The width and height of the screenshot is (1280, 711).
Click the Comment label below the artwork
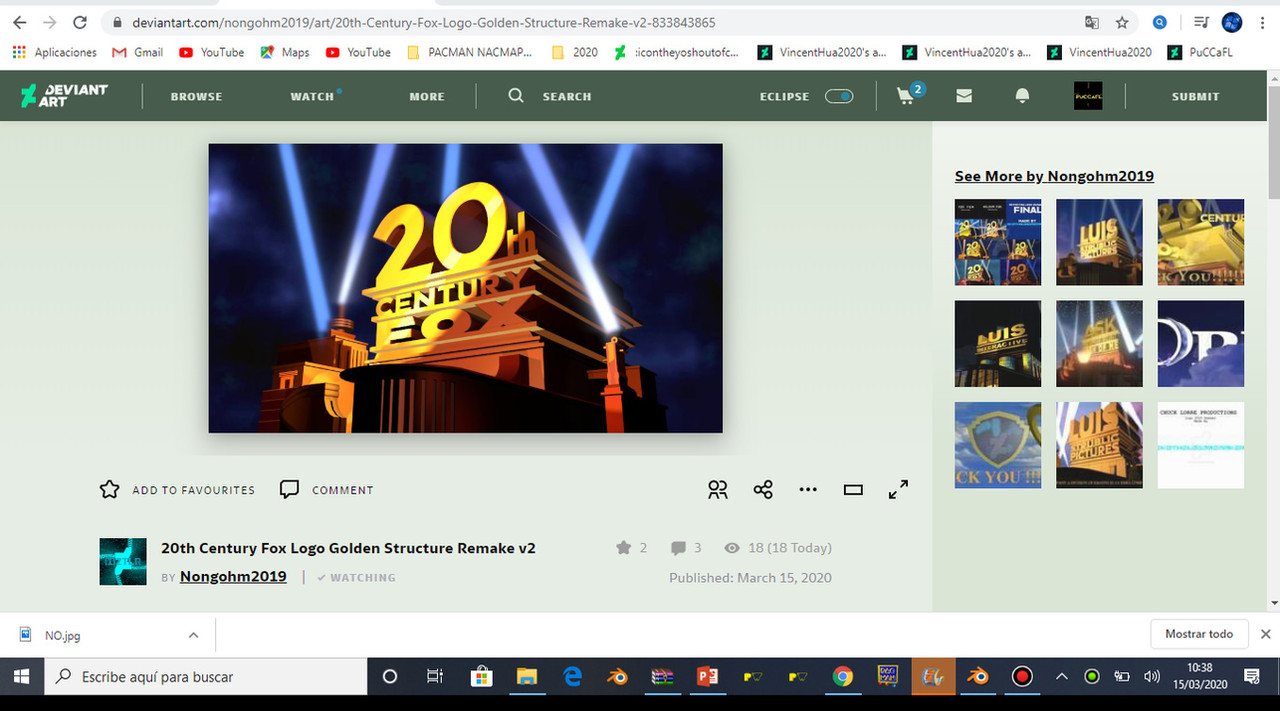pyautogui.click(x=343, y=490)
